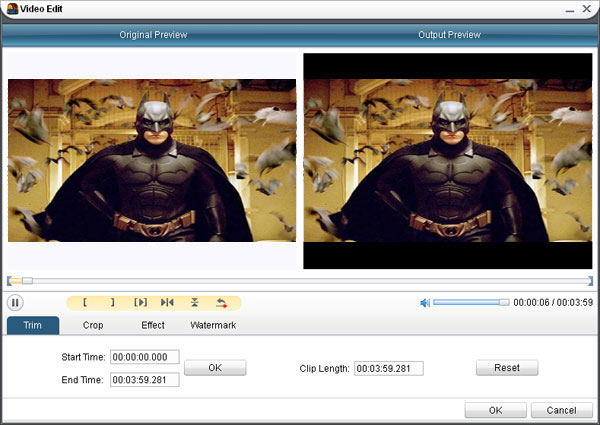Click the bottom OK button
Viewport: 600px width, 425px height.
click(x=496, y=410)
